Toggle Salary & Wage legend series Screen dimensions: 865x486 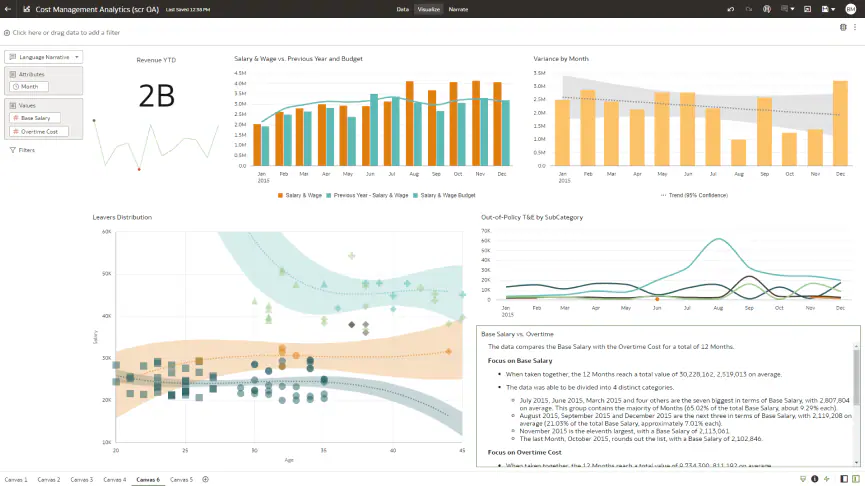[300, 196]
